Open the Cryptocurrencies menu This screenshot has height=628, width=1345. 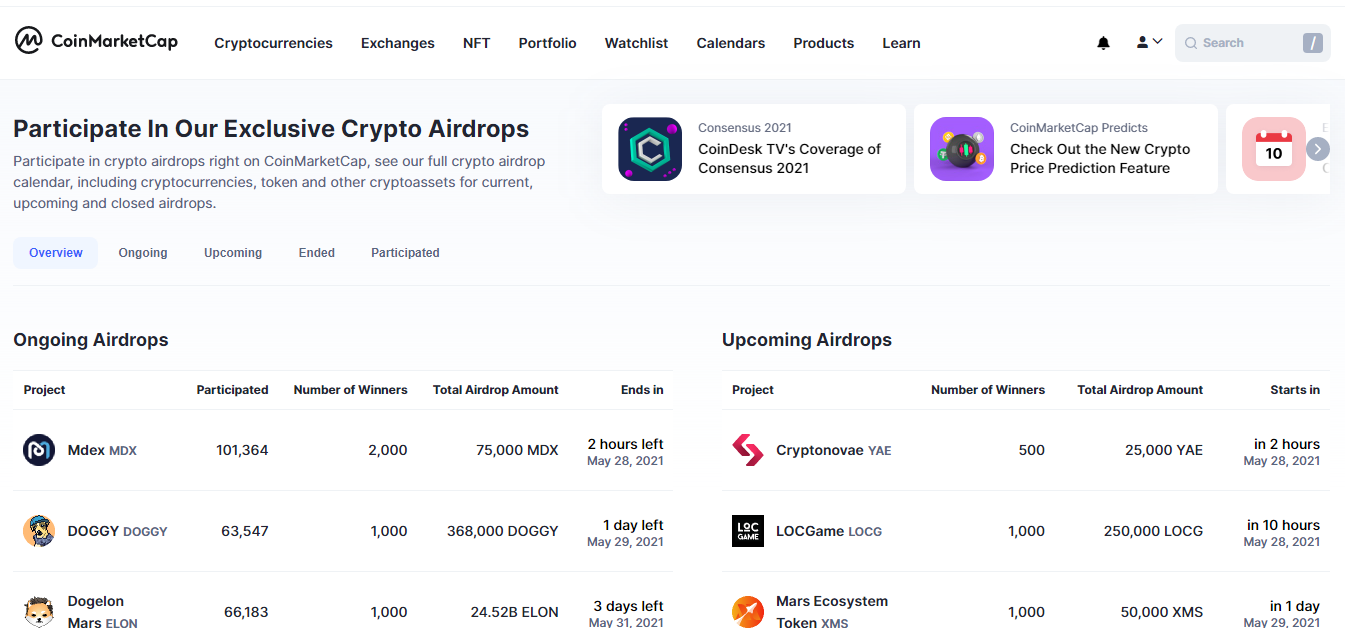point(273,43)
